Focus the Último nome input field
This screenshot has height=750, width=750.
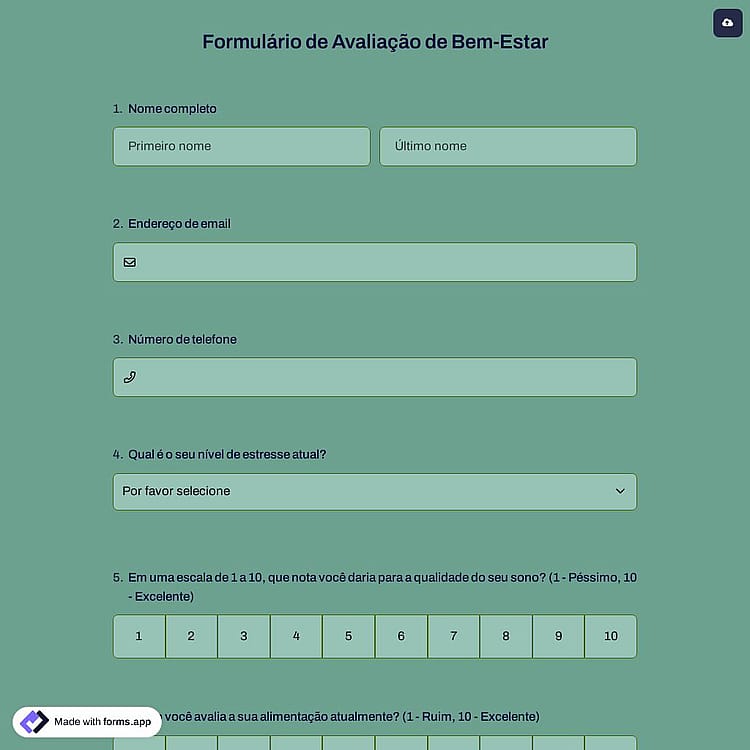[x=508, y=146]
